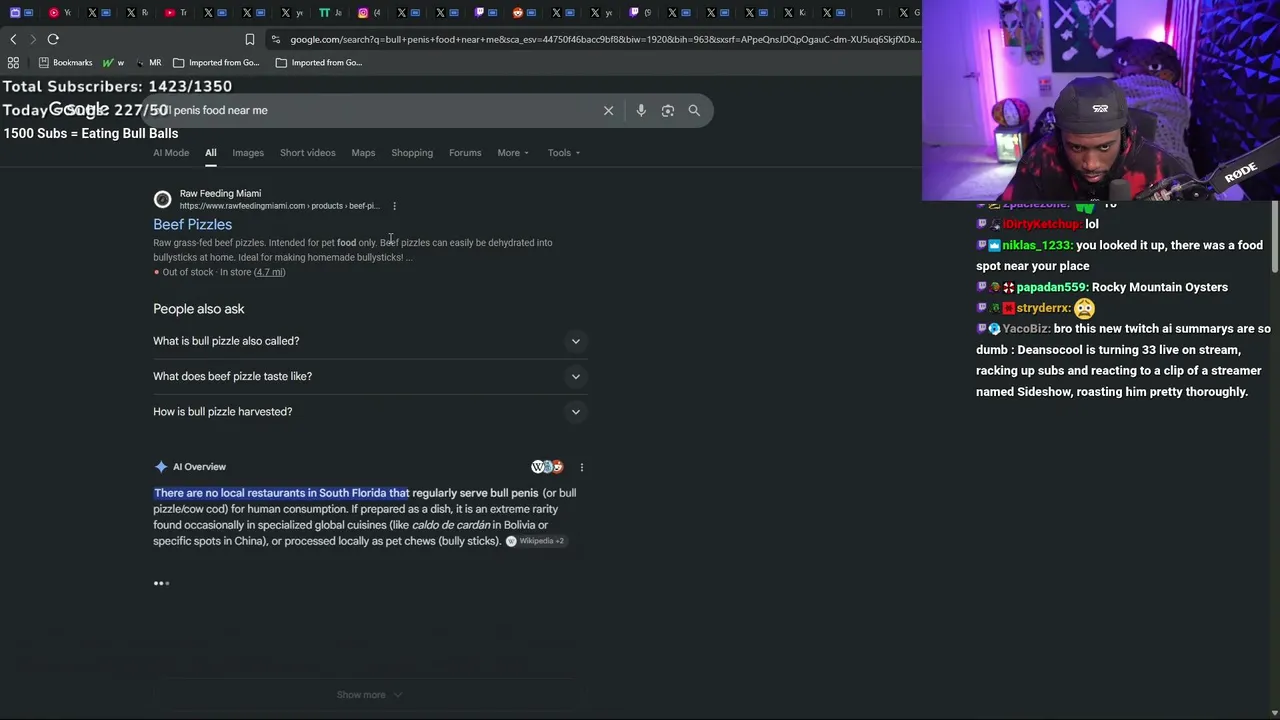Image resolution: width=1280 pixels, height=720 pixels.
Task: Expand 'What is bull pizzle also called?'
Action: click(x=368, y=341)
